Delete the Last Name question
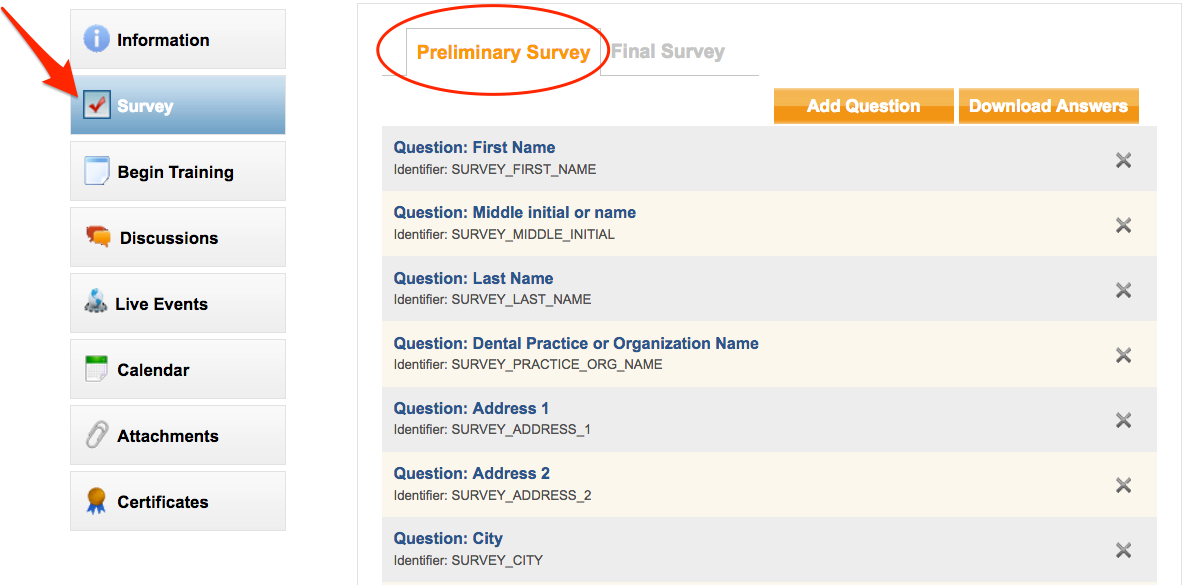Viewport: 1198px width, 585px height. tap(1123, 290)
